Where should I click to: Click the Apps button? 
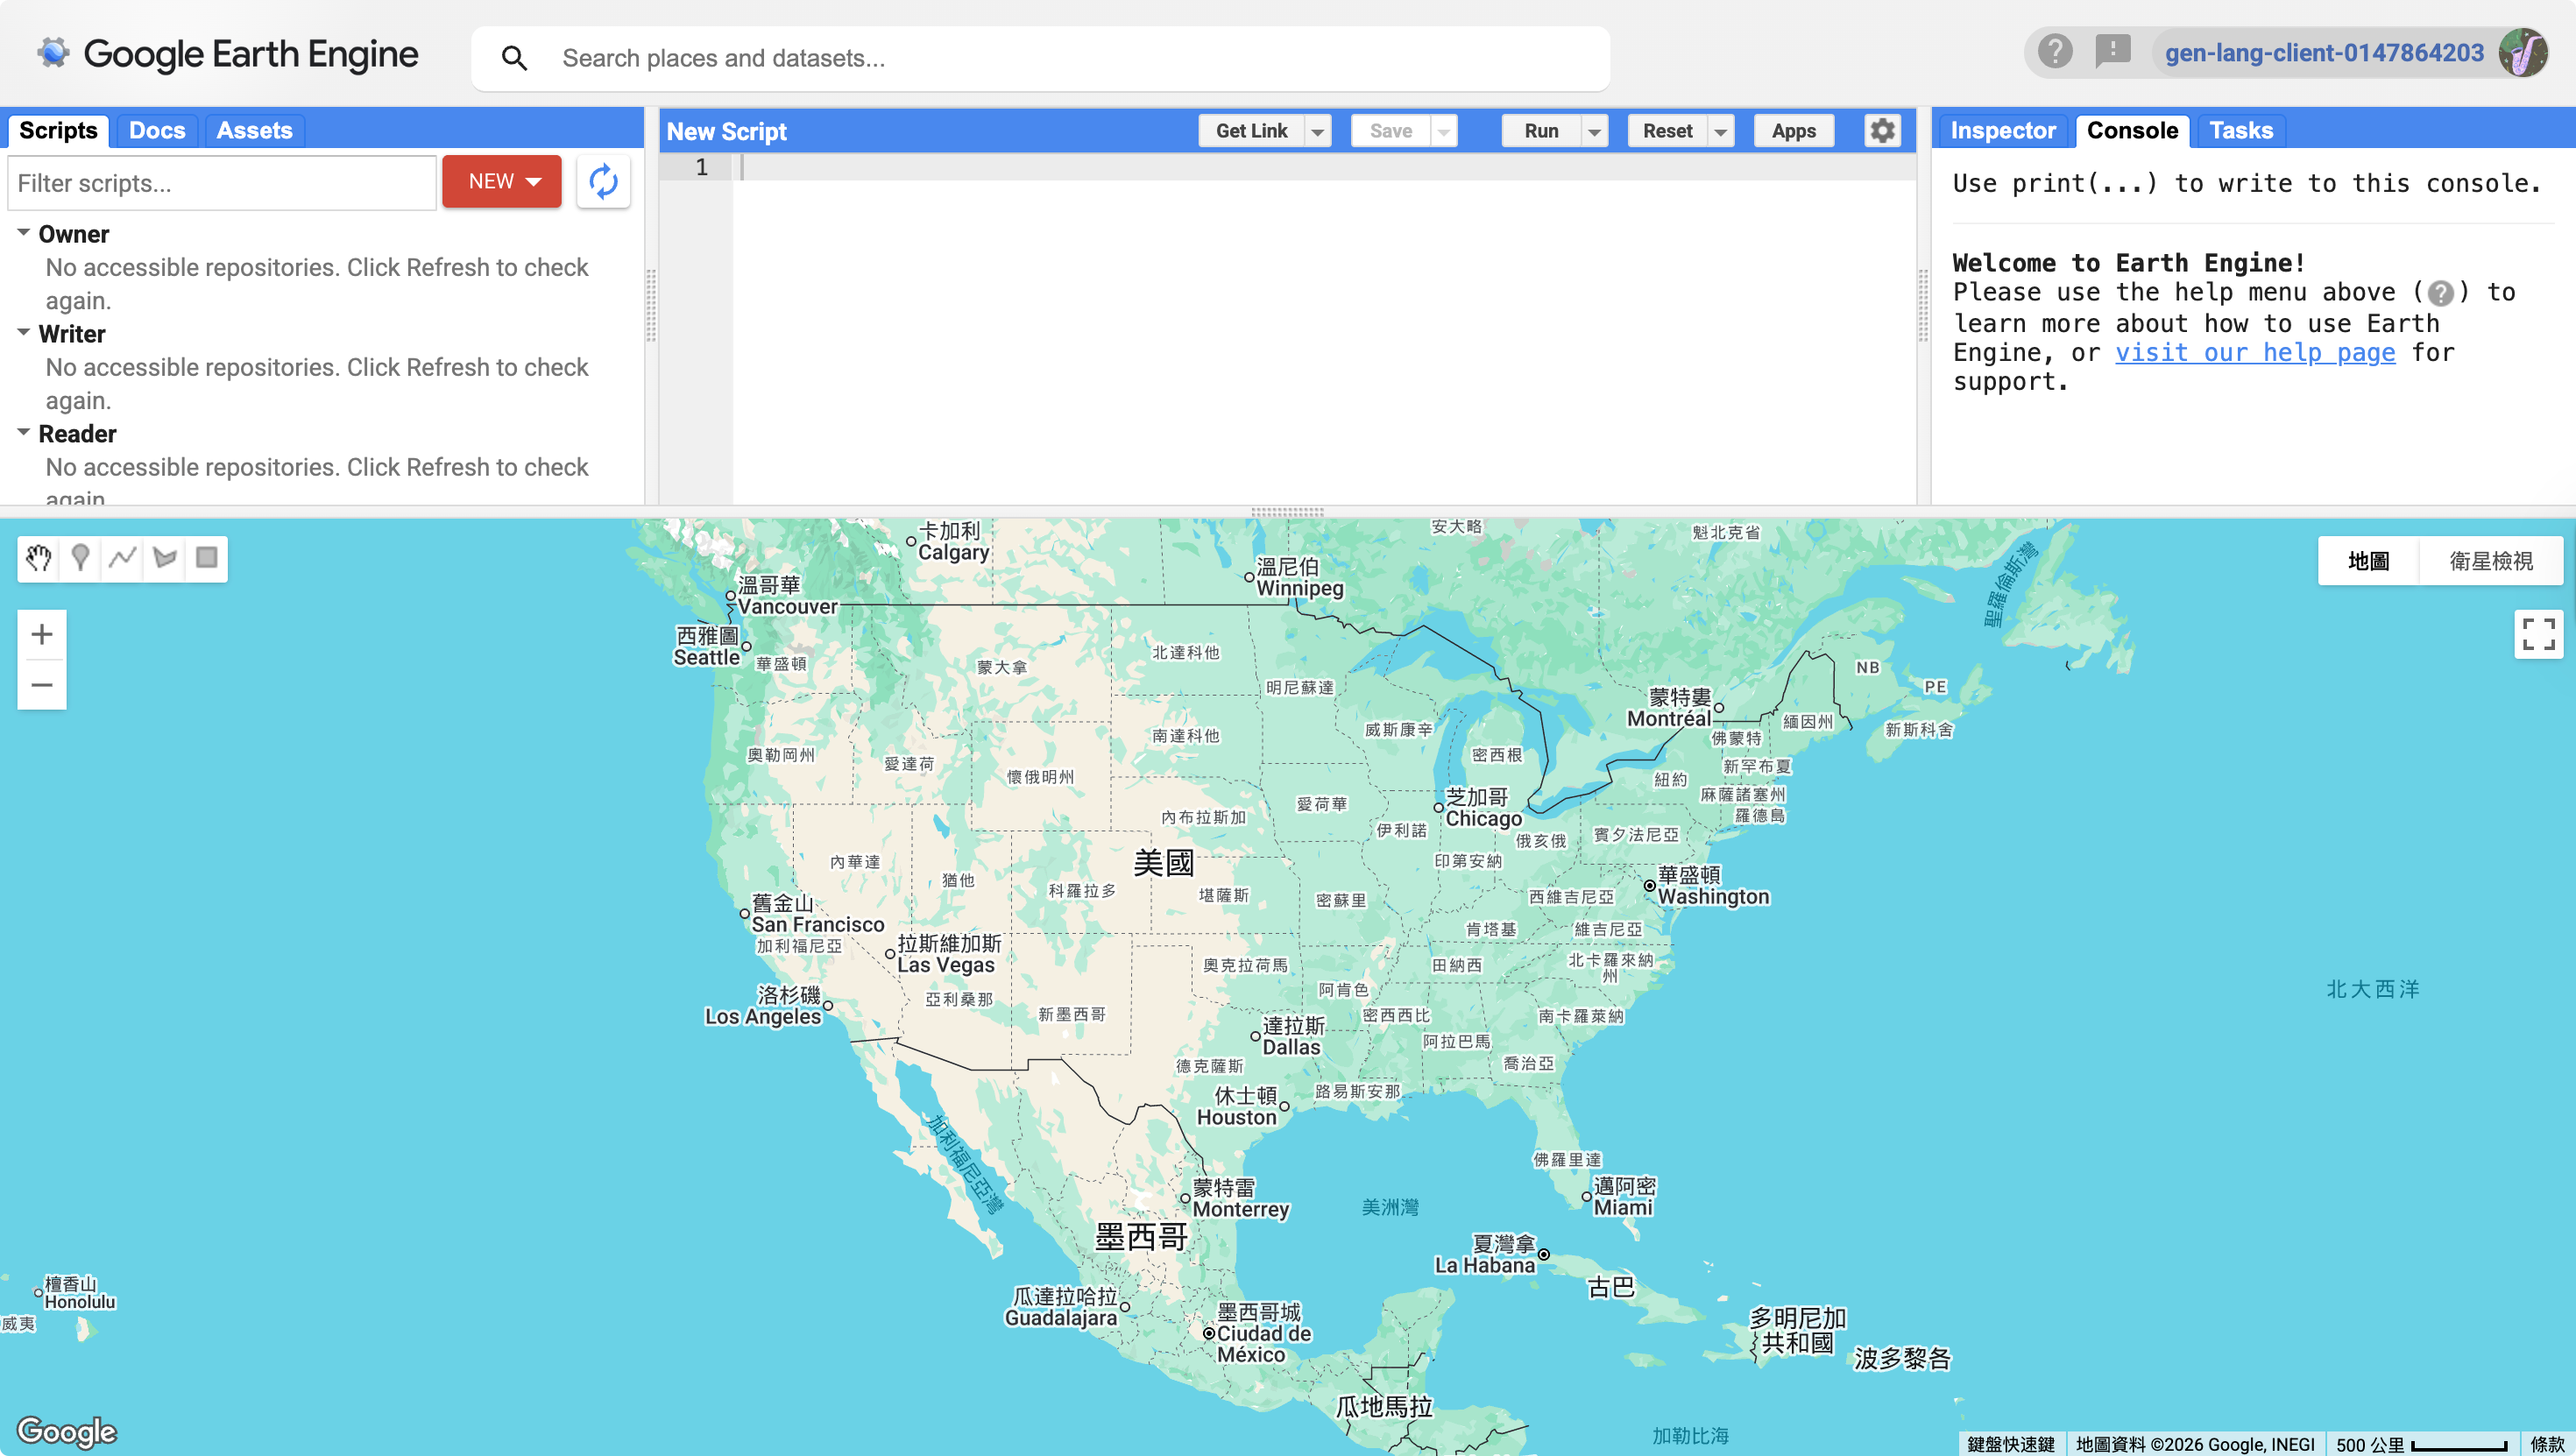click(x=1793, y=131)
